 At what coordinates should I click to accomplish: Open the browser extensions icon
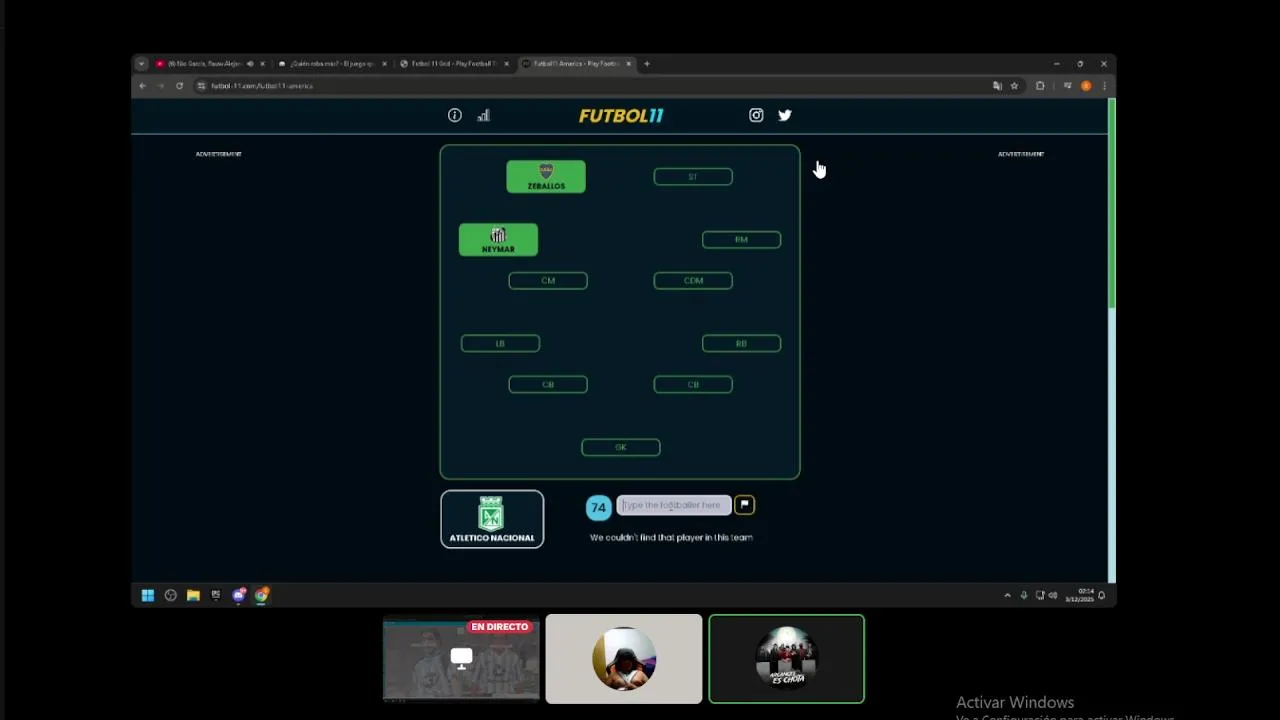[x=1040, y=86]
